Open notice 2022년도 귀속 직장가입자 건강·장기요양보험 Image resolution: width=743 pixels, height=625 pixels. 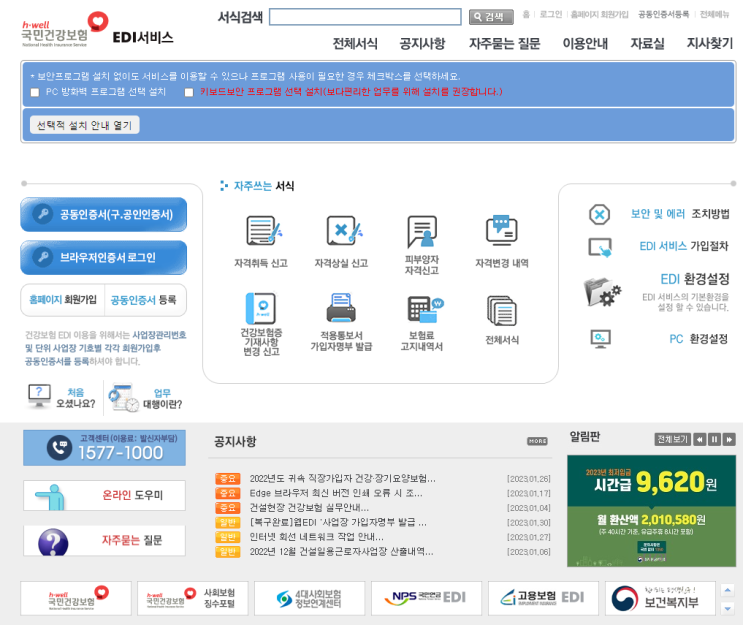point(342,479)
